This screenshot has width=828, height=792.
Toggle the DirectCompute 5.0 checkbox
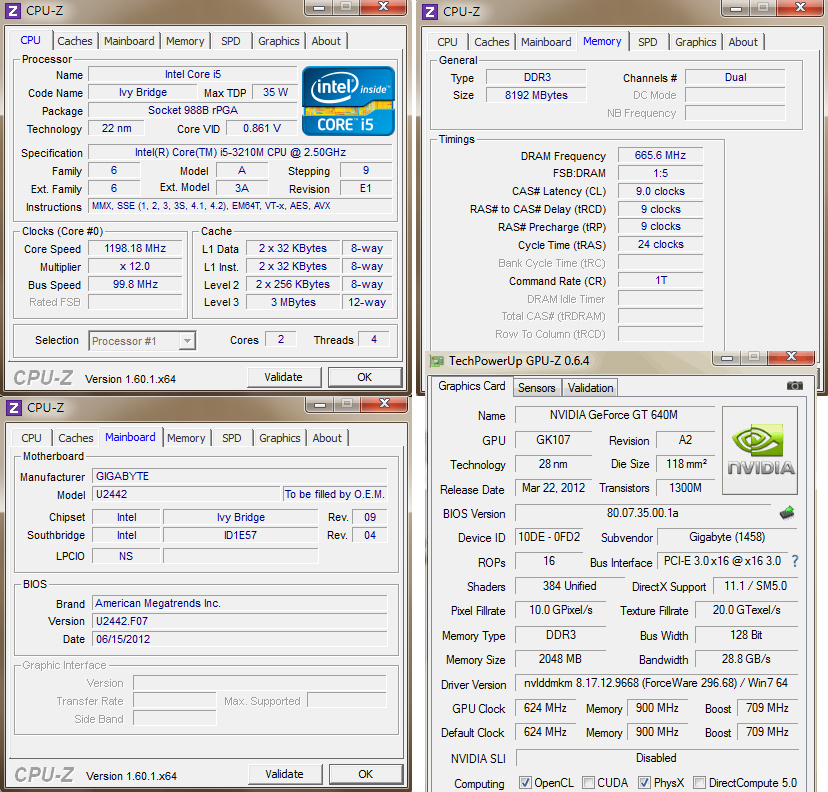(699, 782)
